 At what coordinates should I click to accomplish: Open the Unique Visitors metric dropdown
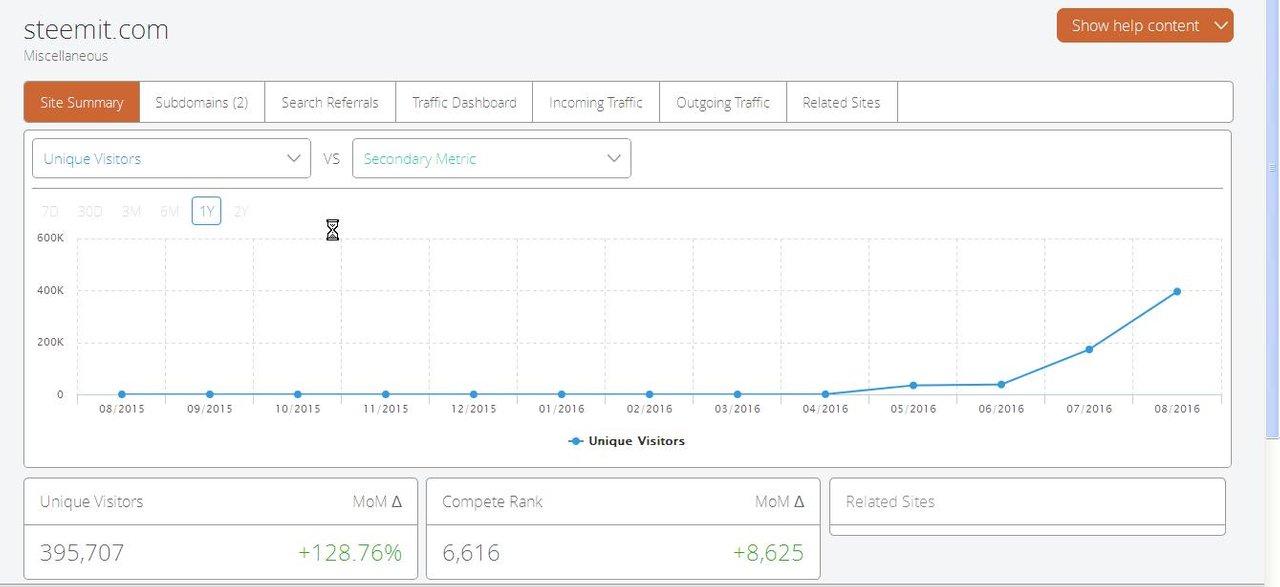pos(171,158)
